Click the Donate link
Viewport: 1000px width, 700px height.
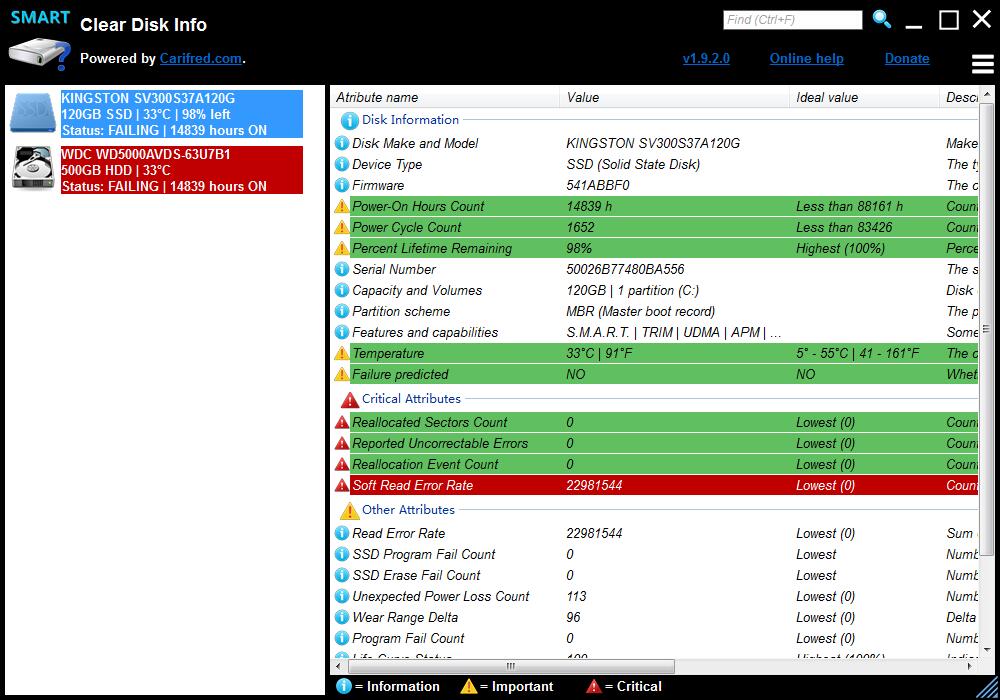(907, 58)
